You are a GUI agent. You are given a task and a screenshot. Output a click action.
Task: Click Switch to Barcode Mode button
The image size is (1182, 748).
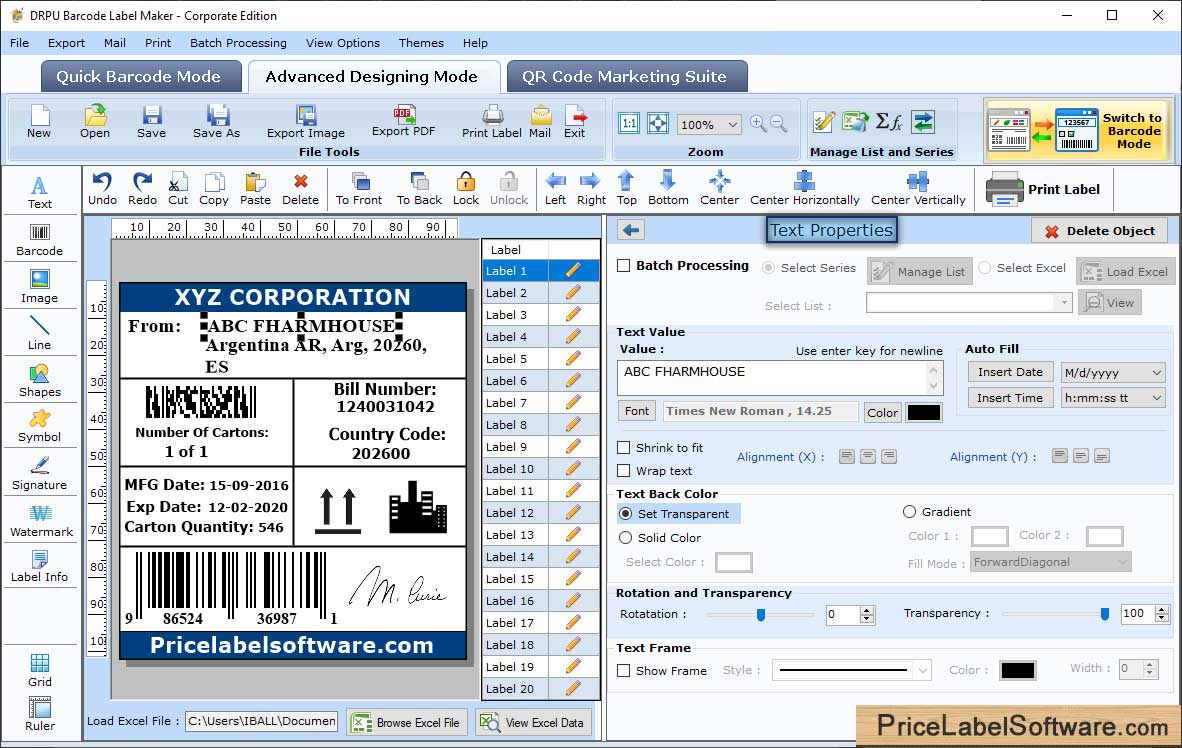click(x=1079, y=130)
